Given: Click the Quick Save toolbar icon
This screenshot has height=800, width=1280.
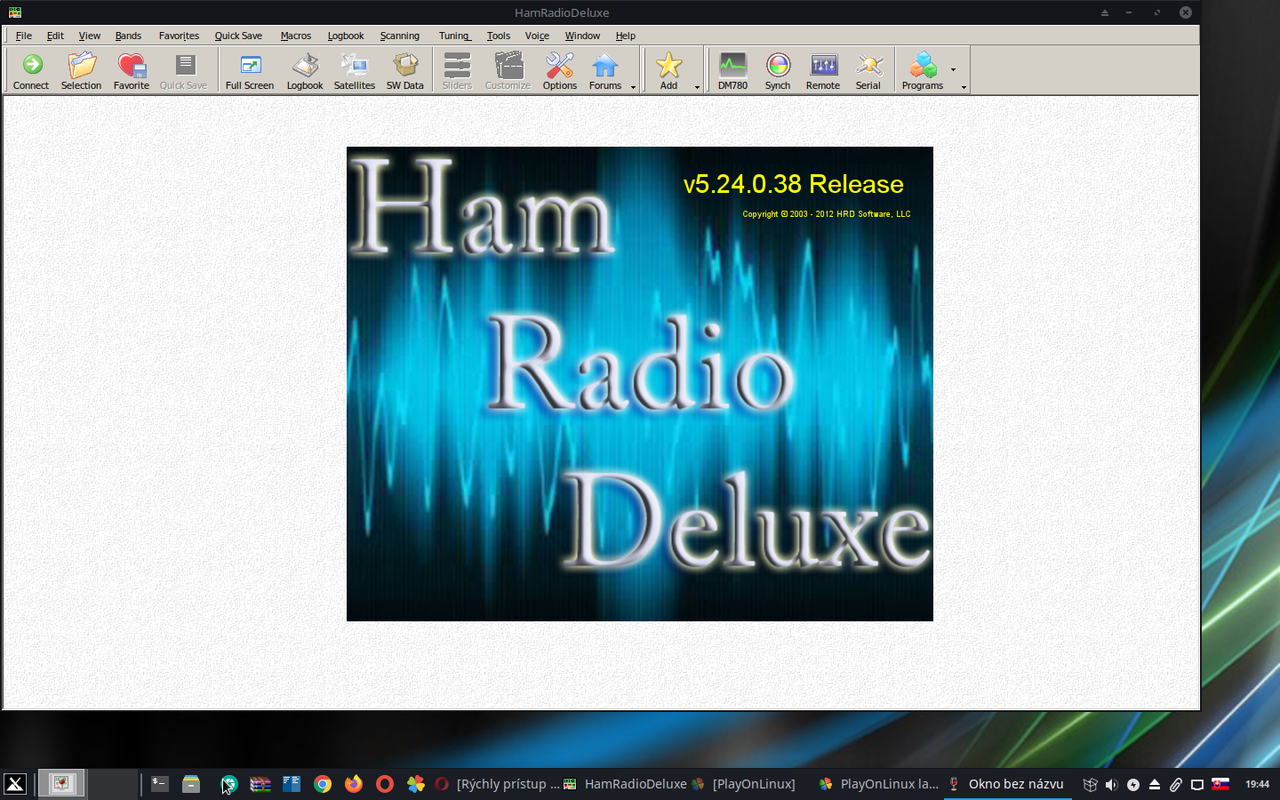Looking at the screenshot, I should tap(184, 71).
